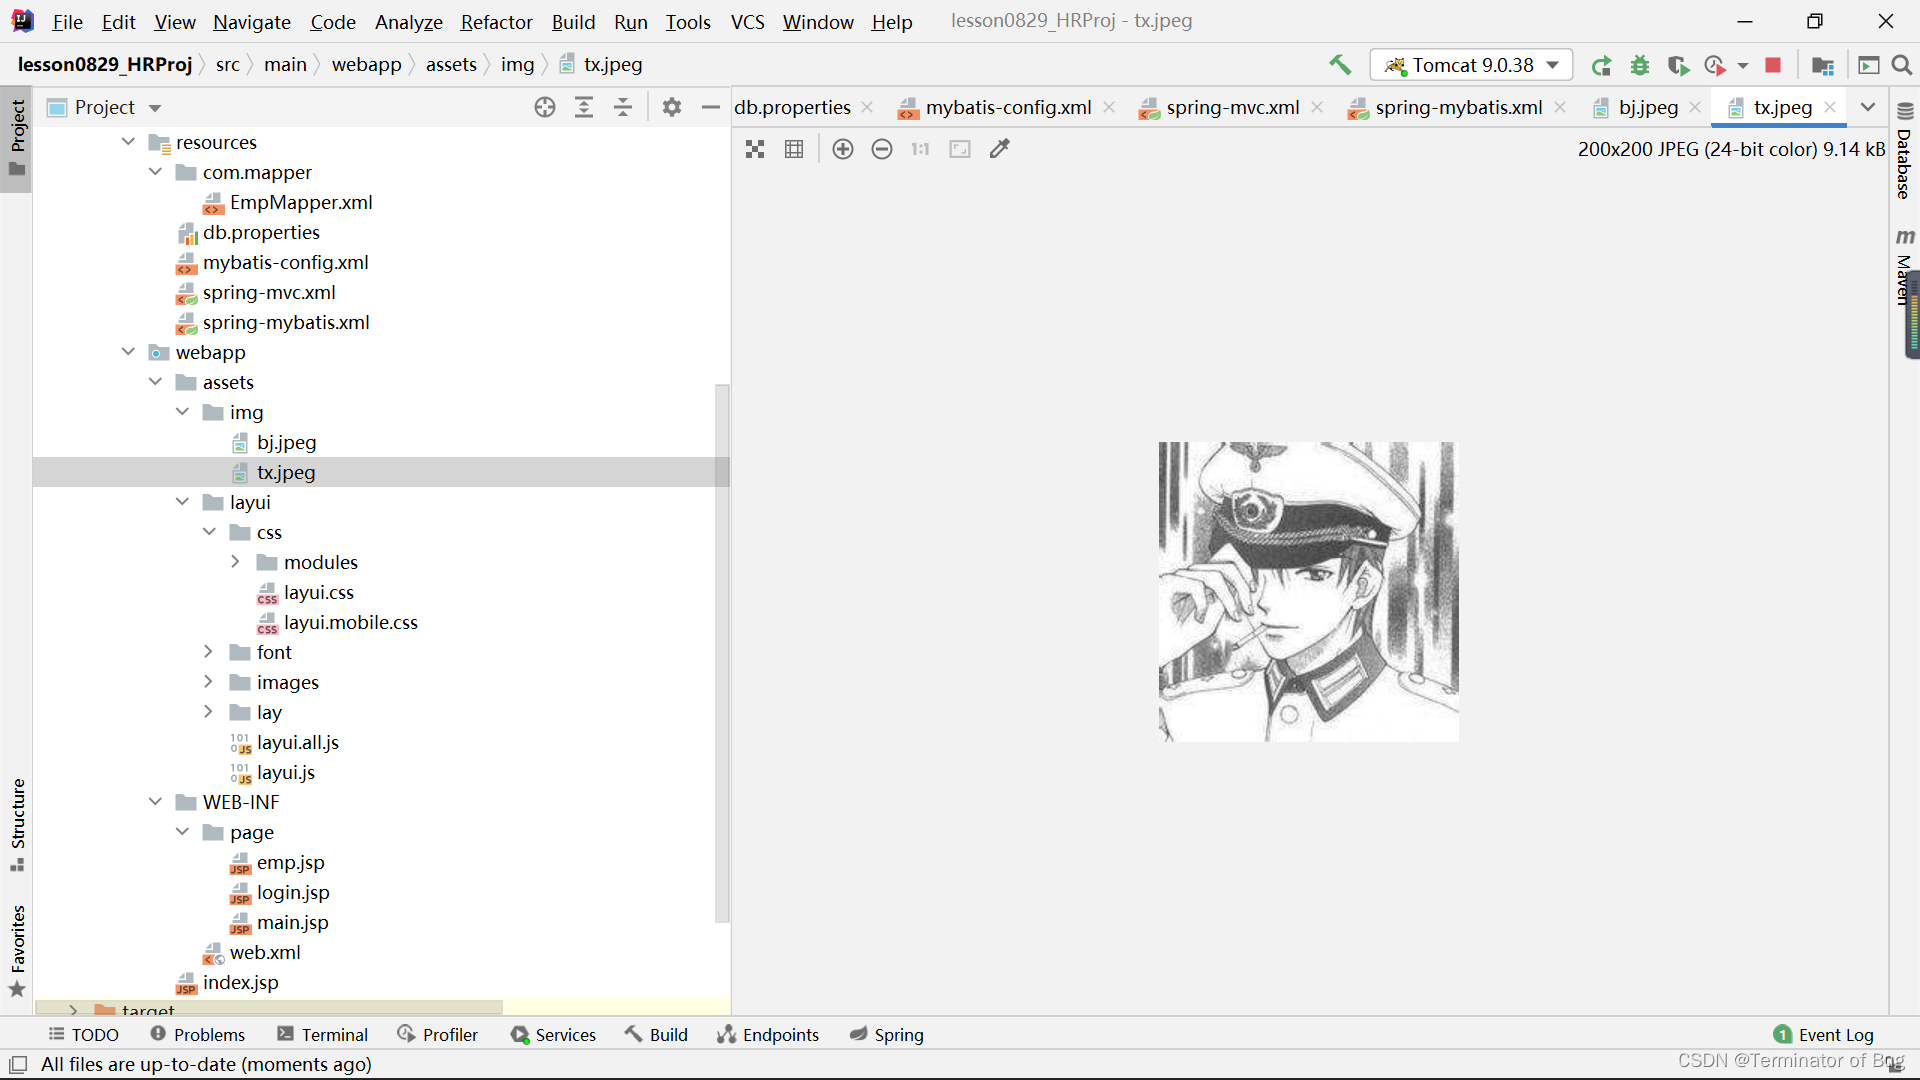Collapse the WEB-INF folder
Screen dimensions: 1920x1080
click(x=155, y=802)
